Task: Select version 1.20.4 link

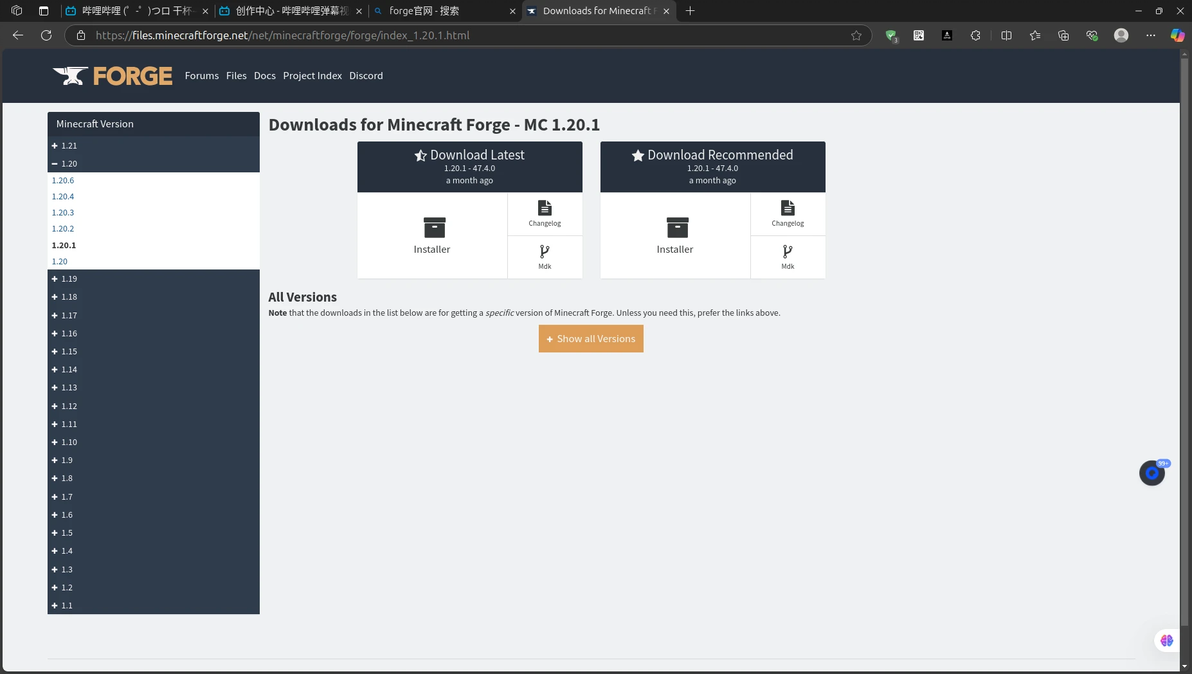Action: coord(63,196)
